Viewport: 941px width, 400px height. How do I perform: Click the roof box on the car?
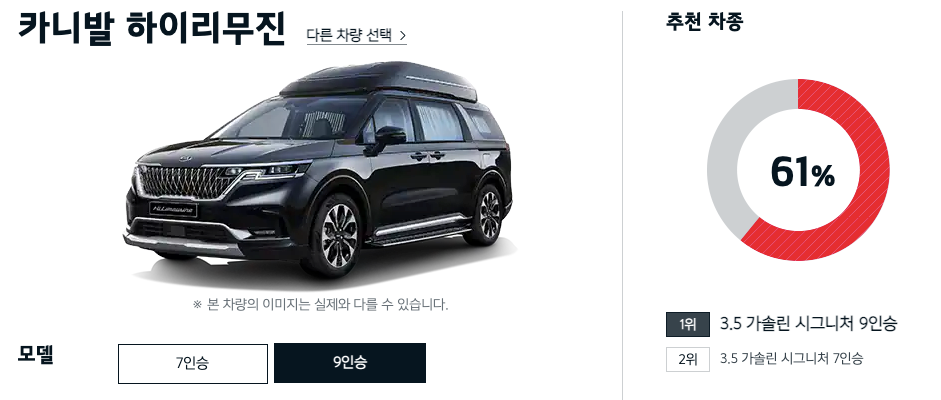point(378,81)
